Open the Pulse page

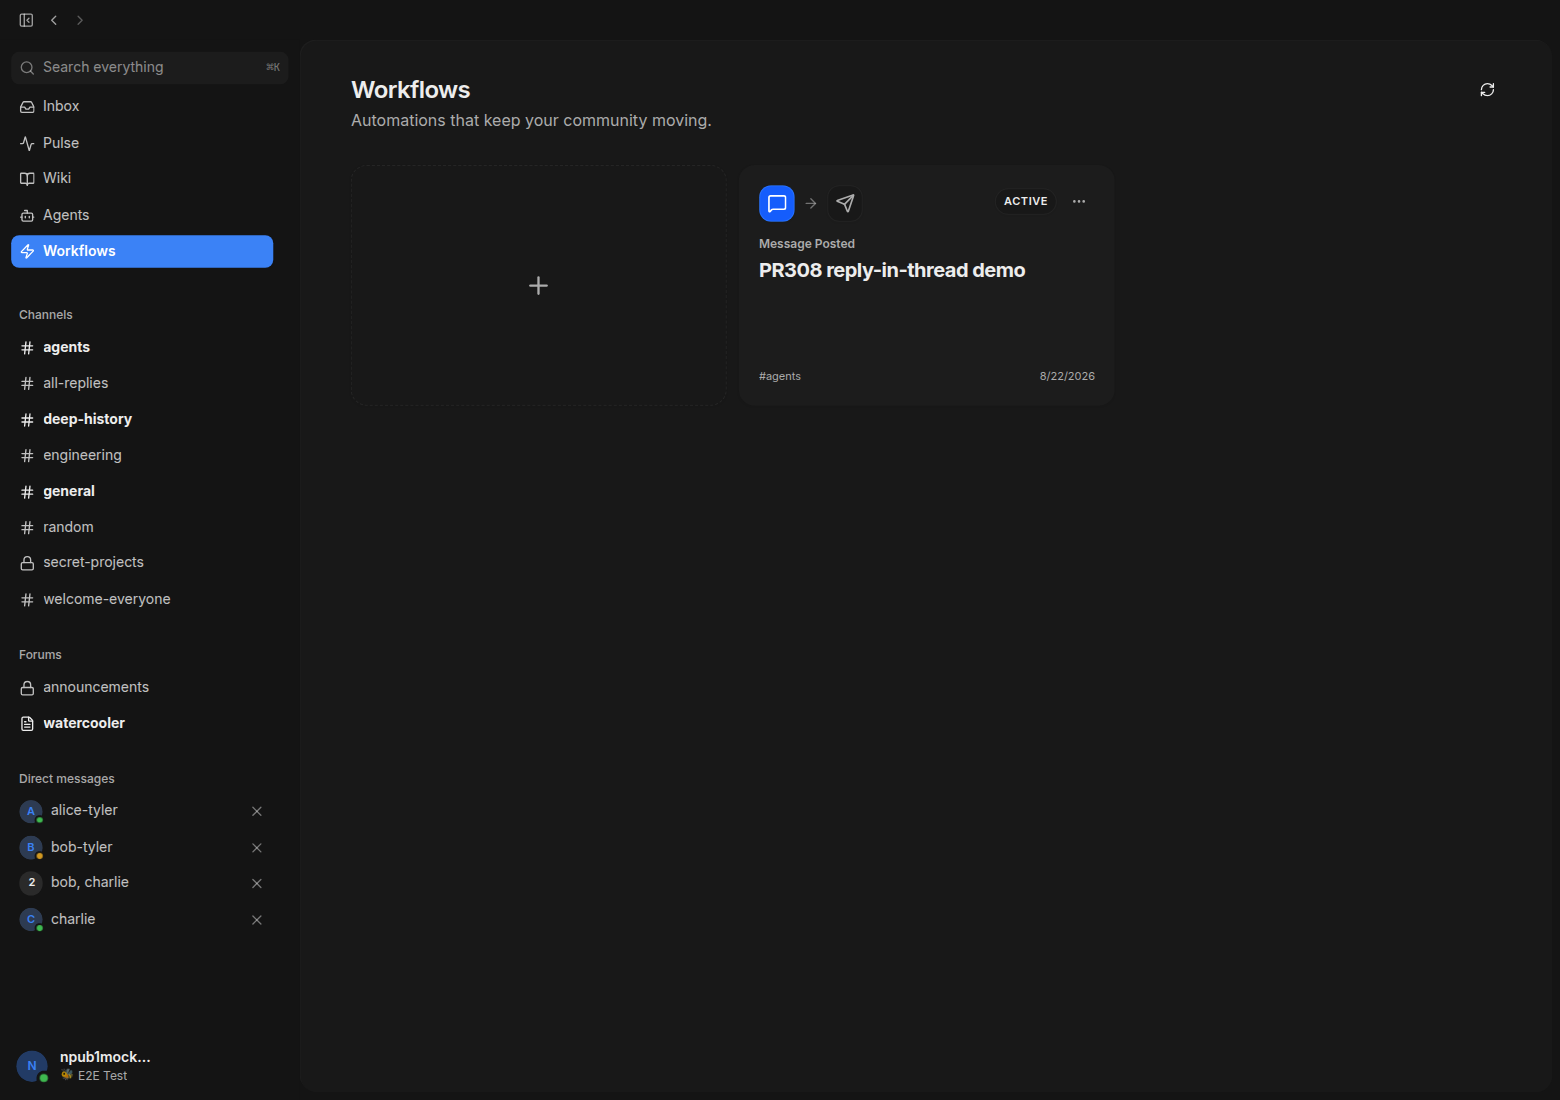pos(142,143)
